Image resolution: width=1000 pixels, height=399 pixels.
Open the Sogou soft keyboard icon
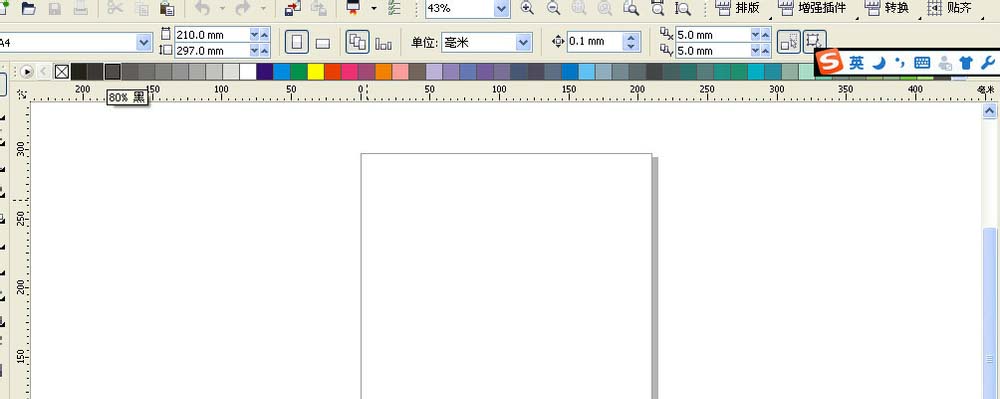point(922,62)
